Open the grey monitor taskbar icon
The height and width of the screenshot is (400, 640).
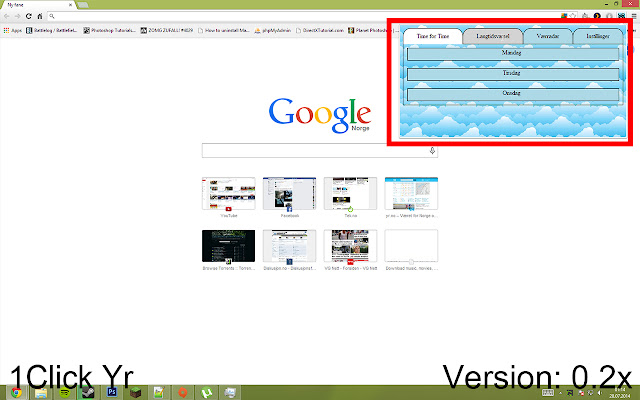pos(230,393)
